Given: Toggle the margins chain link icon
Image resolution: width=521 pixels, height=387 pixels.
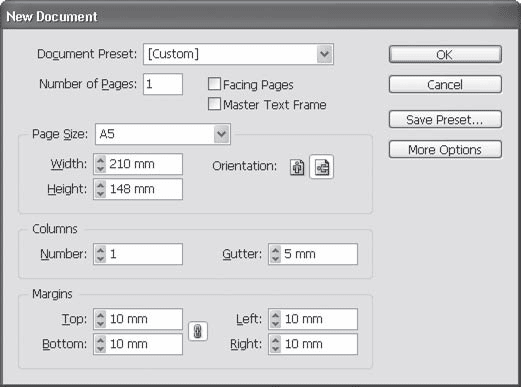Looking at the screenshot, I should click(198, 331).
